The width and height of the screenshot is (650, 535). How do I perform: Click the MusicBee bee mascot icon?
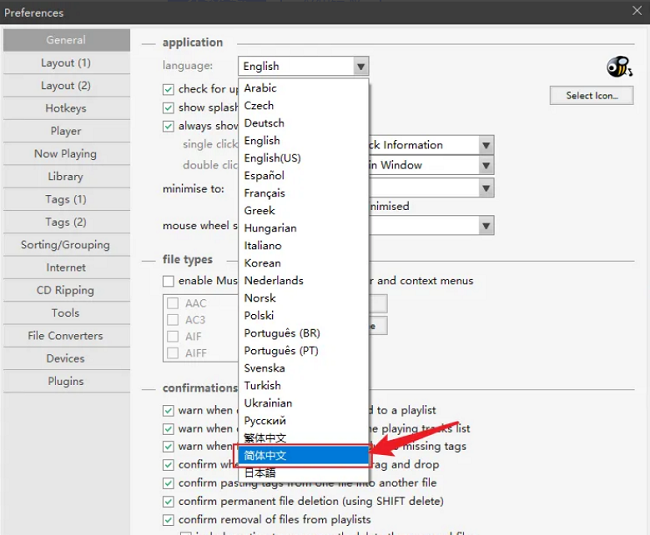[x=619, y=67]
